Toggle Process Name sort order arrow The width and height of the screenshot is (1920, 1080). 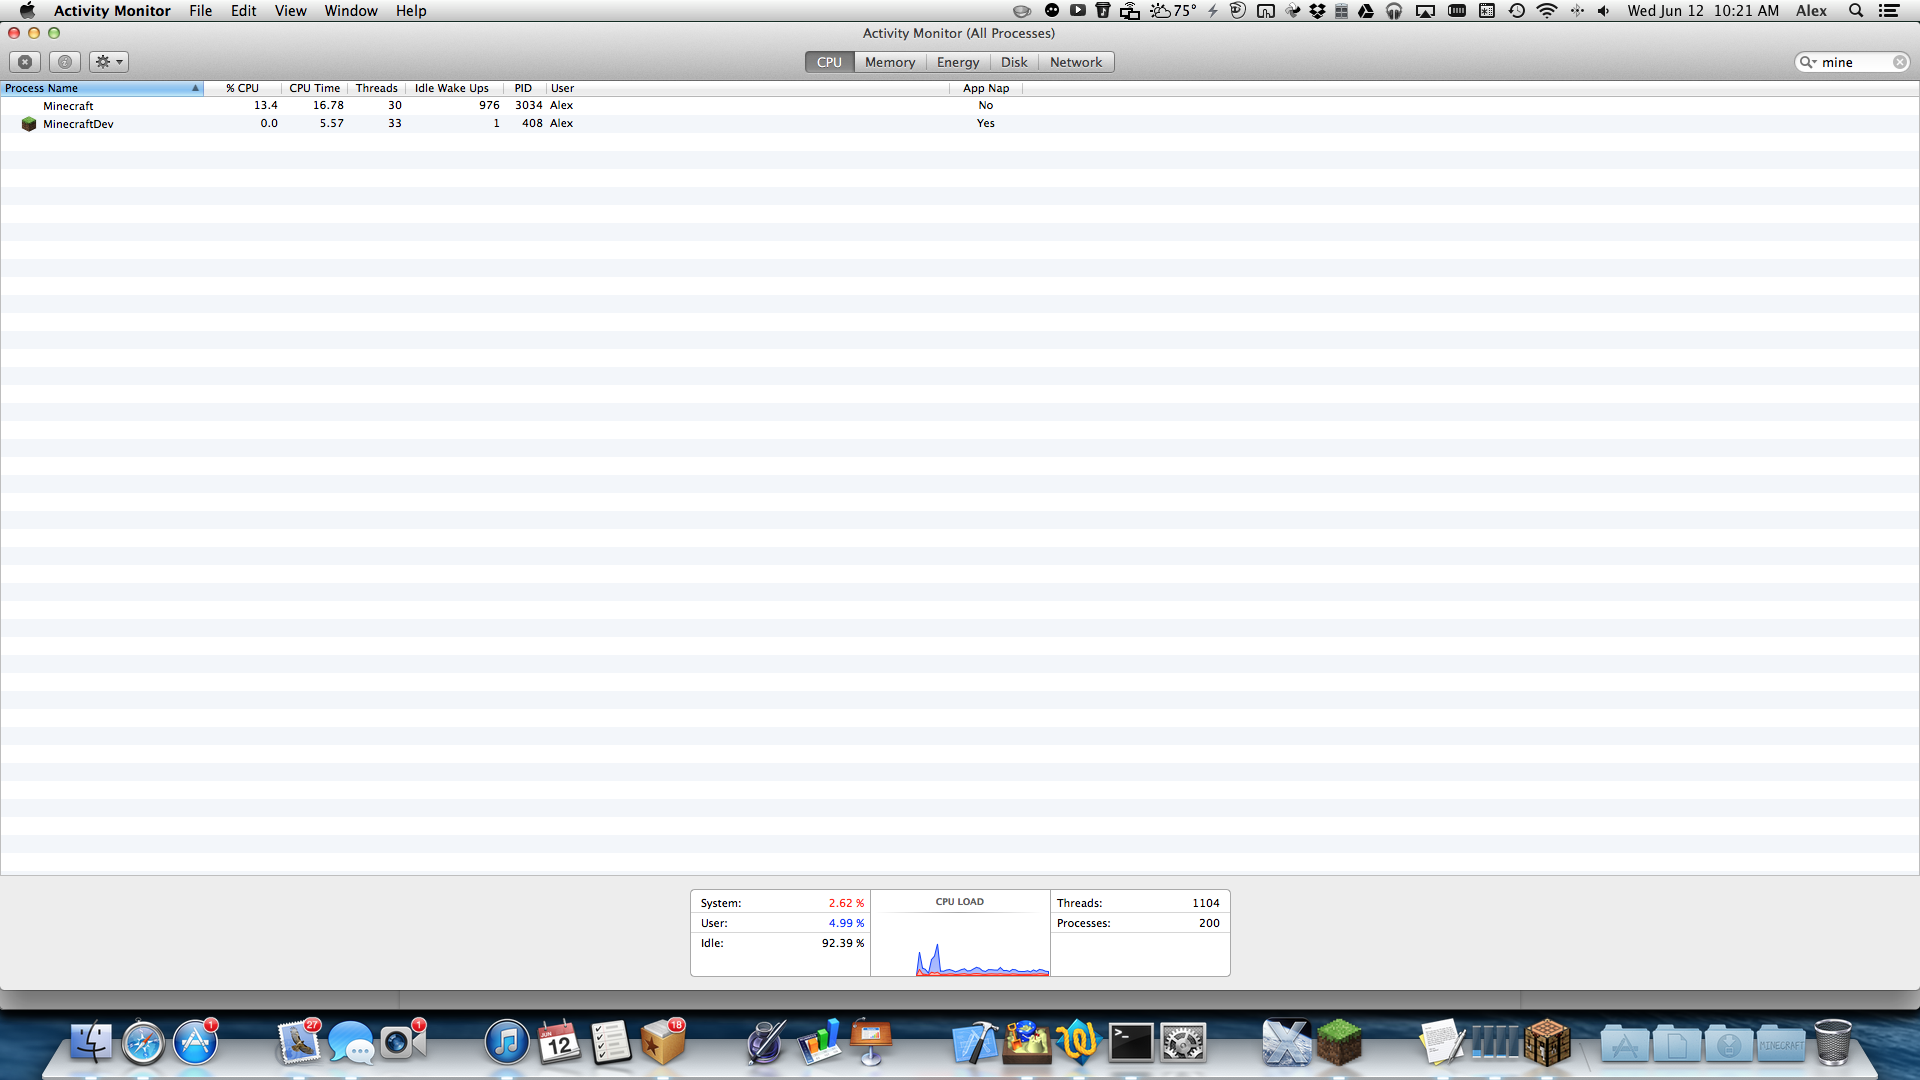tap(195, 88)
